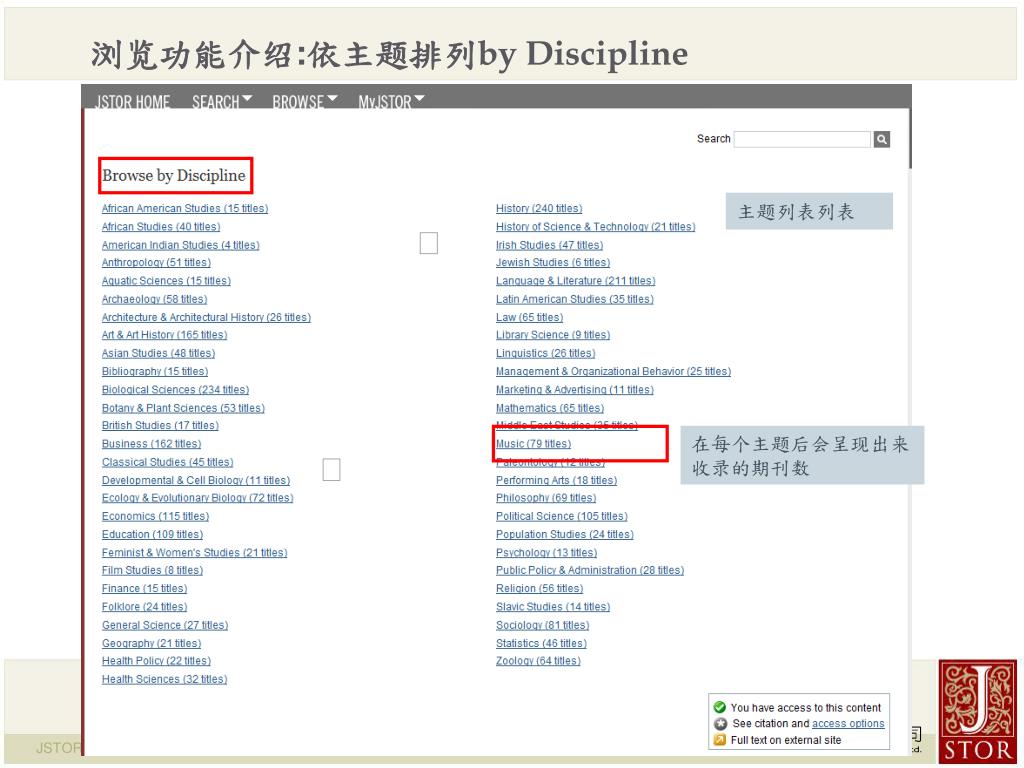Open Geography (21 titles) link
Viewport: 1024px width, 768px height.
(151, 644)
